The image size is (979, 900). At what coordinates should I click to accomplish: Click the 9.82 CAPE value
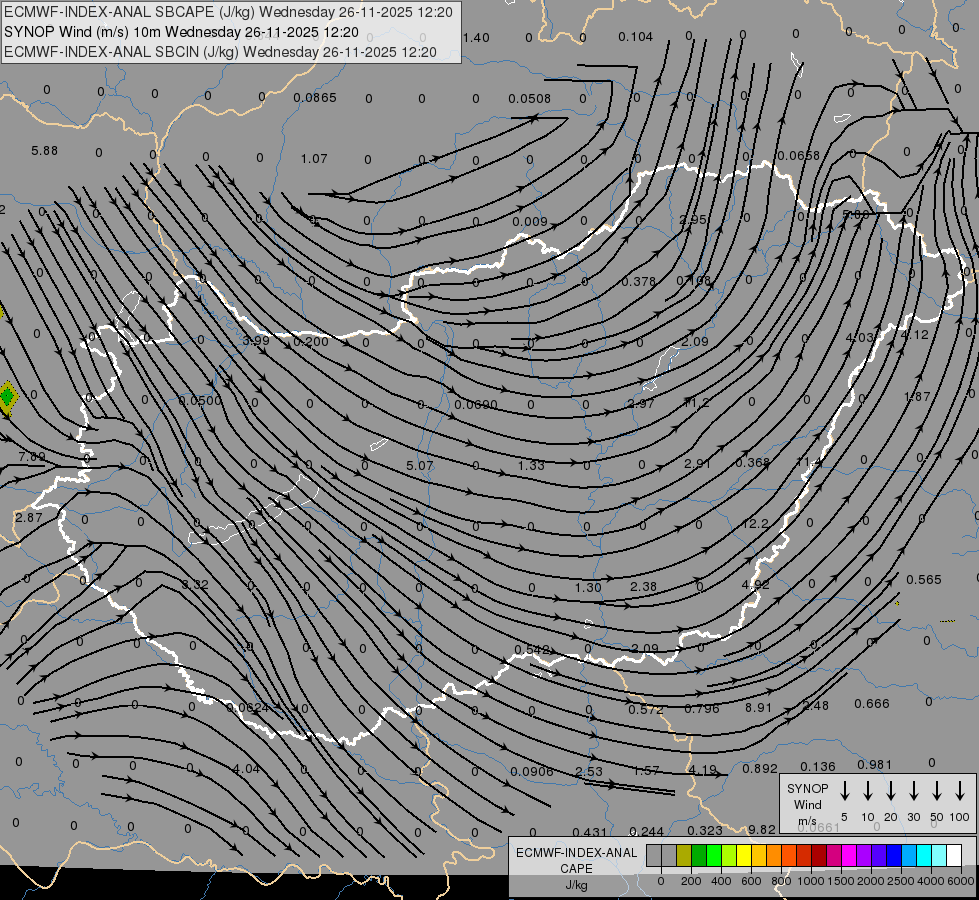[762, 829]
